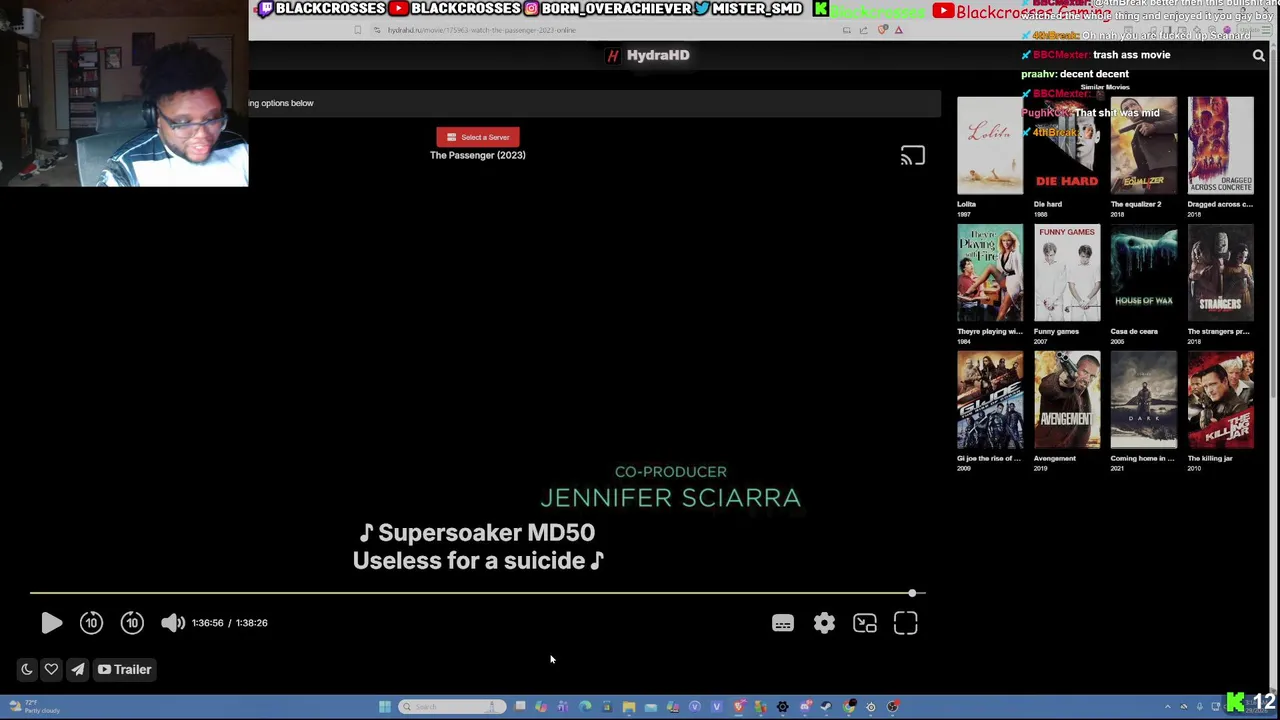Open the YouTube Trailer button

(124, 670)
